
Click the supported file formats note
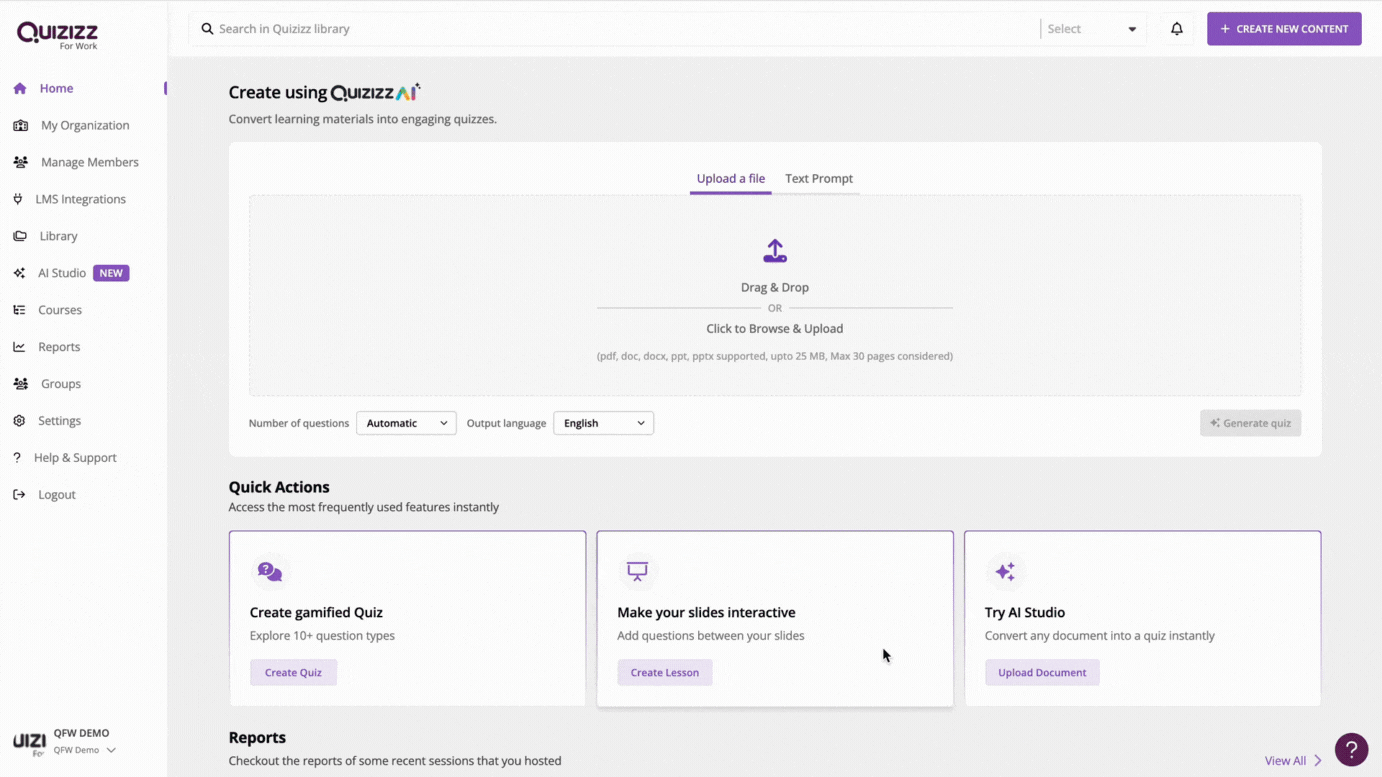pos(775,356)
